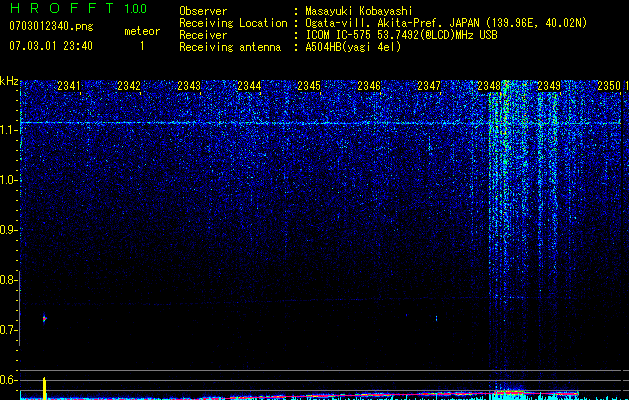Click the 2342 time marker

tap(129, 86)
